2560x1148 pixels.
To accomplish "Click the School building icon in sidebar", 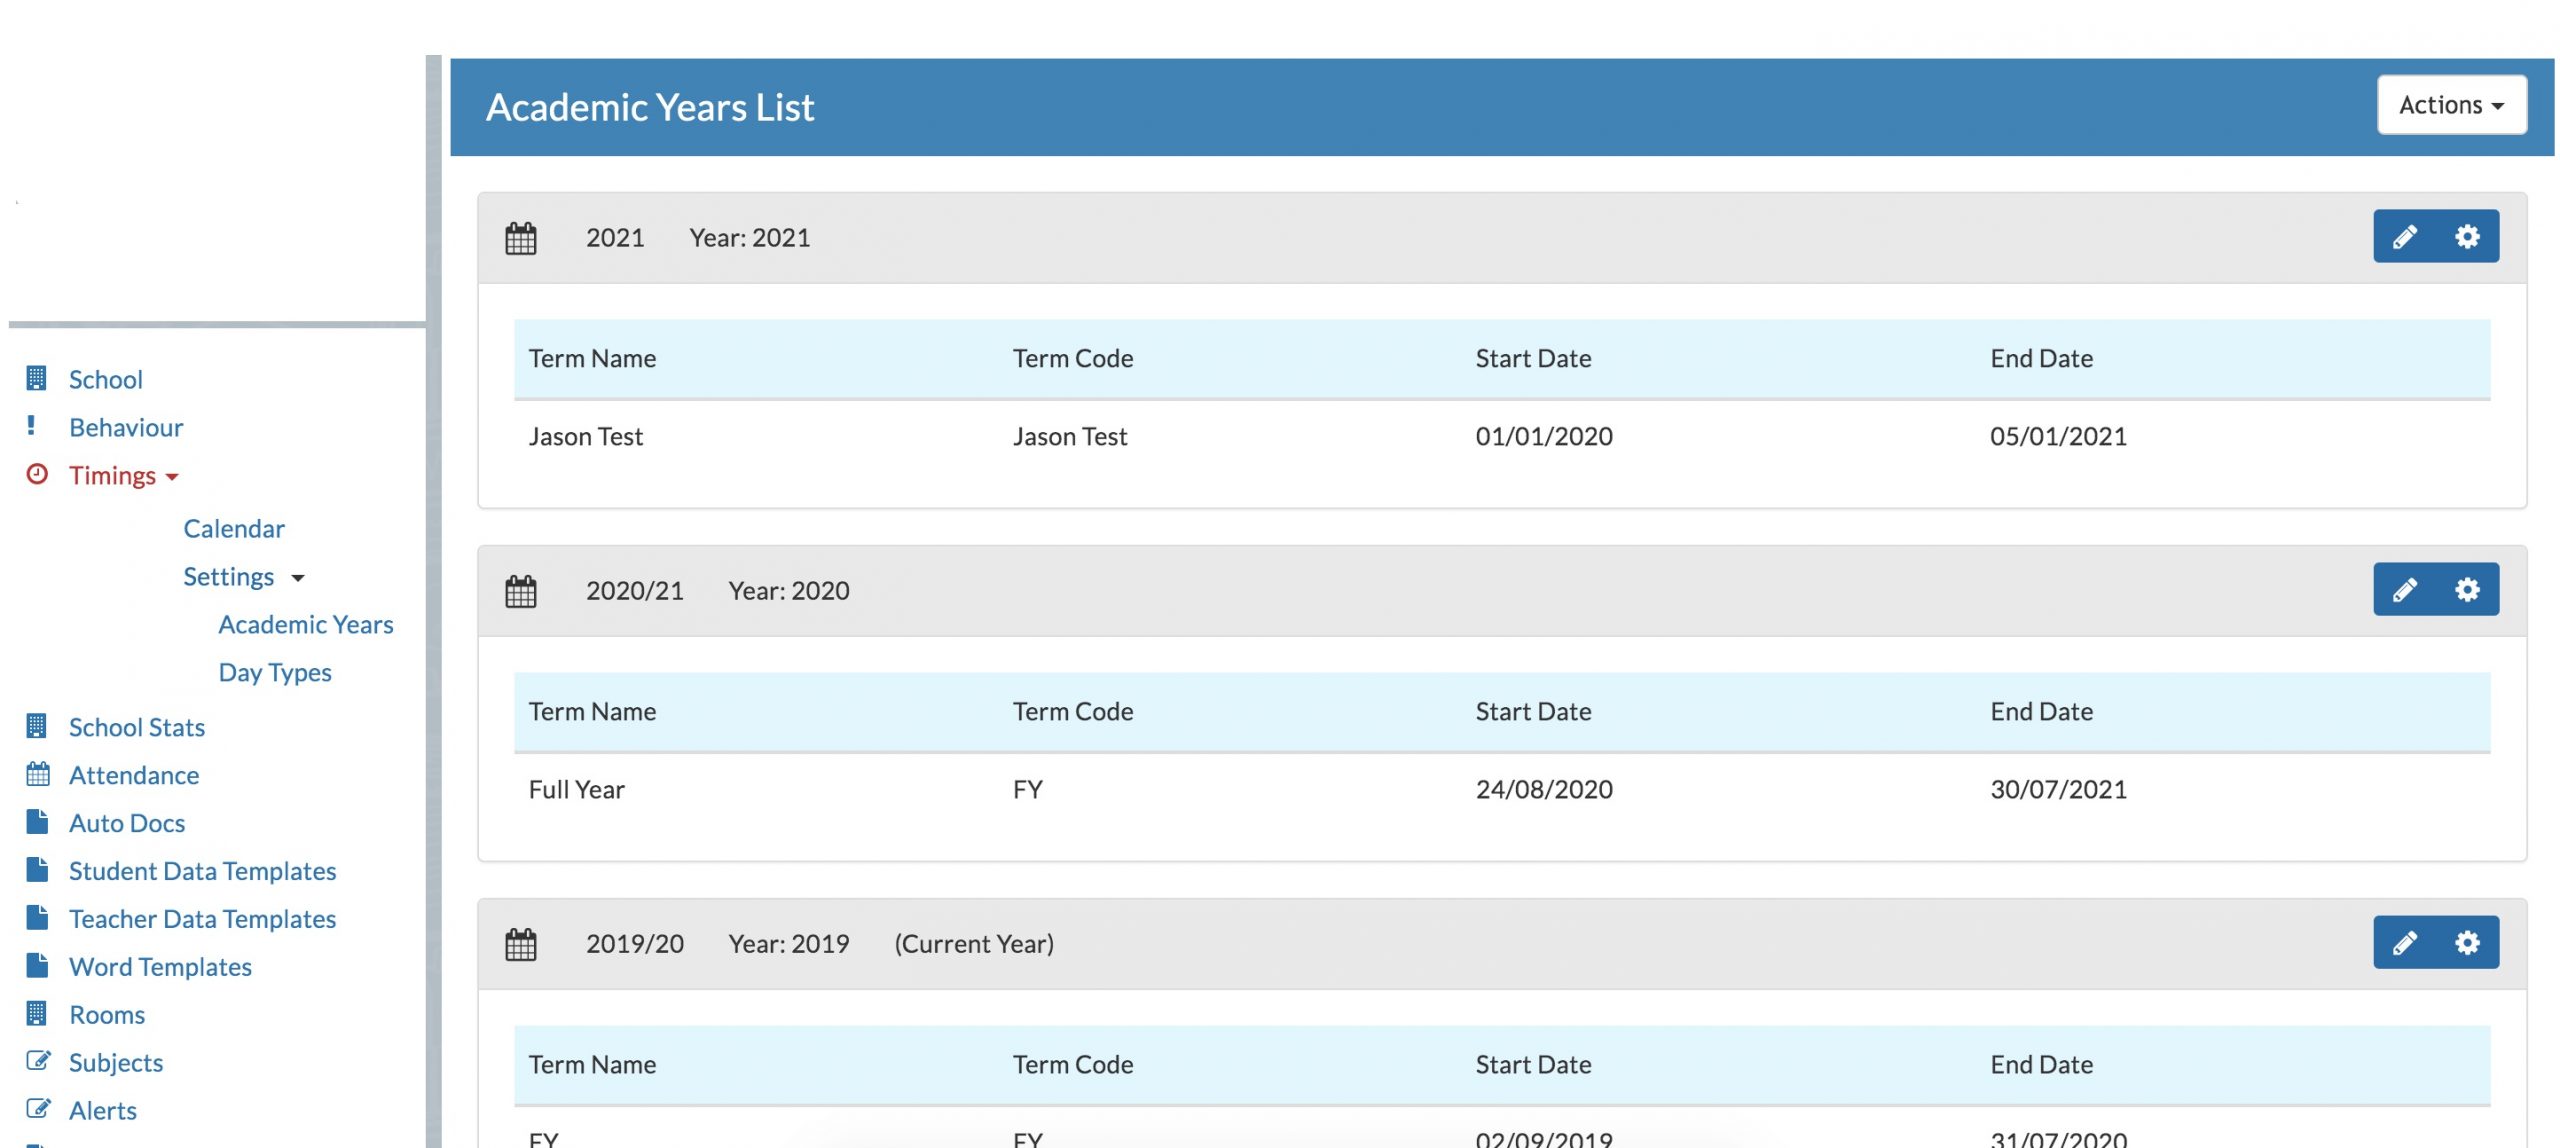I will (x=36, y=378).
